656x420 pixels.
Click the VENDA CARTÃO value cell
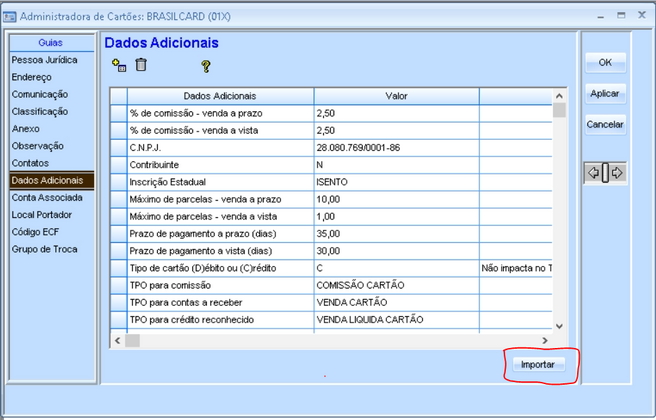click(x=396, y=302)
